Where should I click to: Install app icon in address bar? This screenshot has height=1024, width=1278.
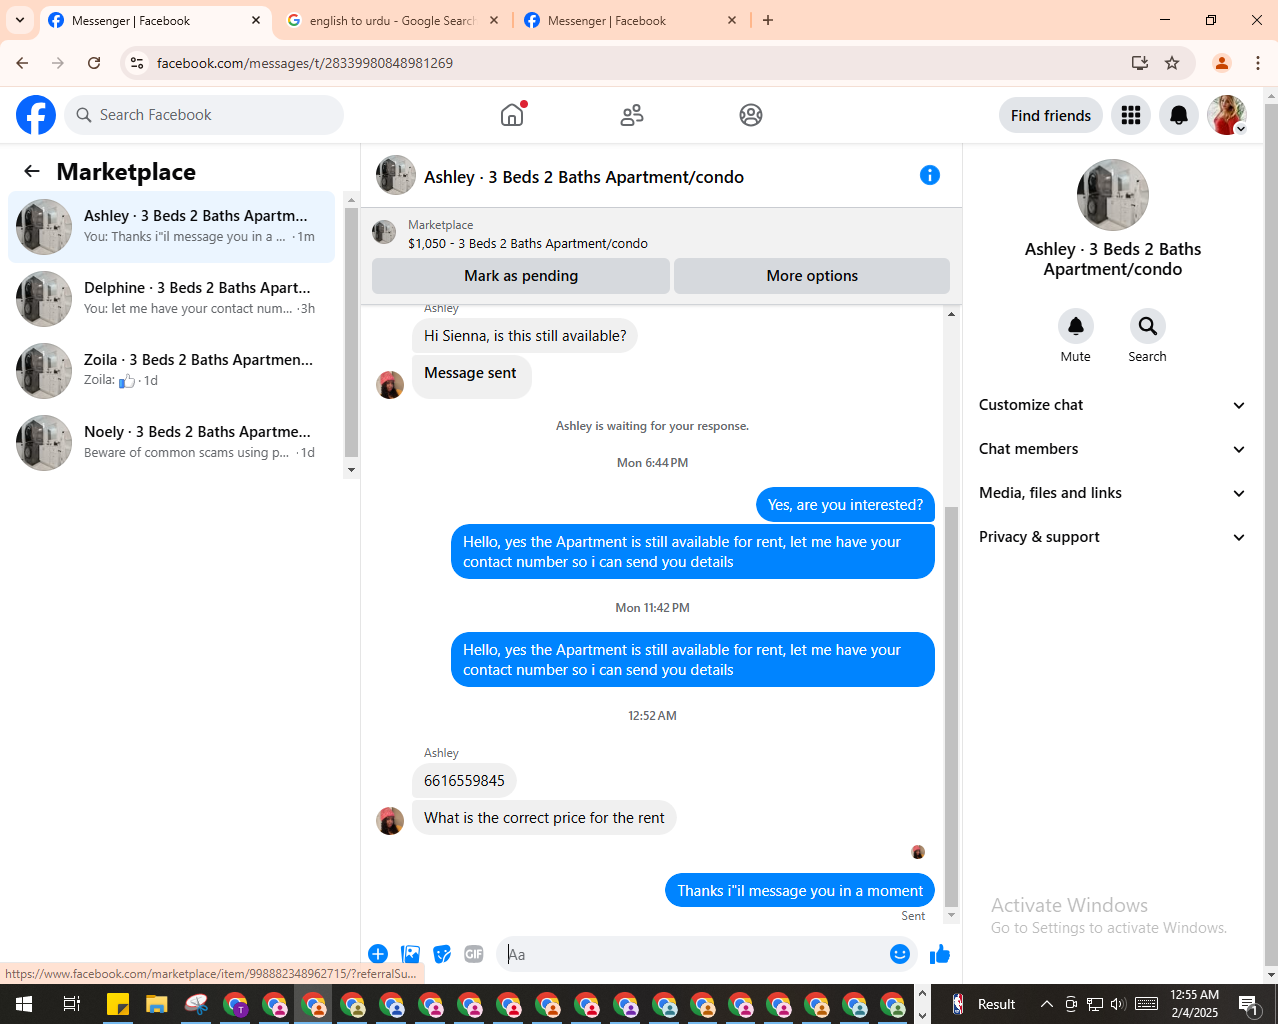point(1140,63)
